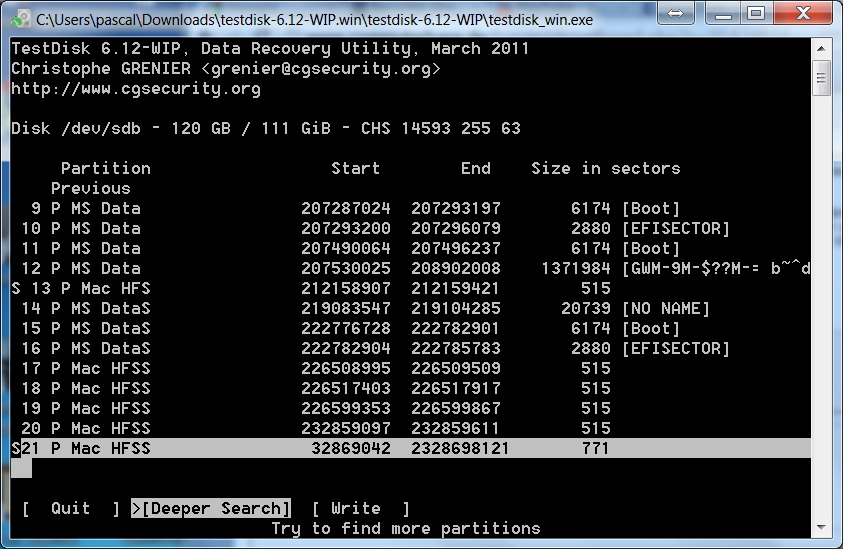The image size is (844, 550).
Task: Click the scrollbar down arrow
Action: pyautogui.click(x=821, y=527)
